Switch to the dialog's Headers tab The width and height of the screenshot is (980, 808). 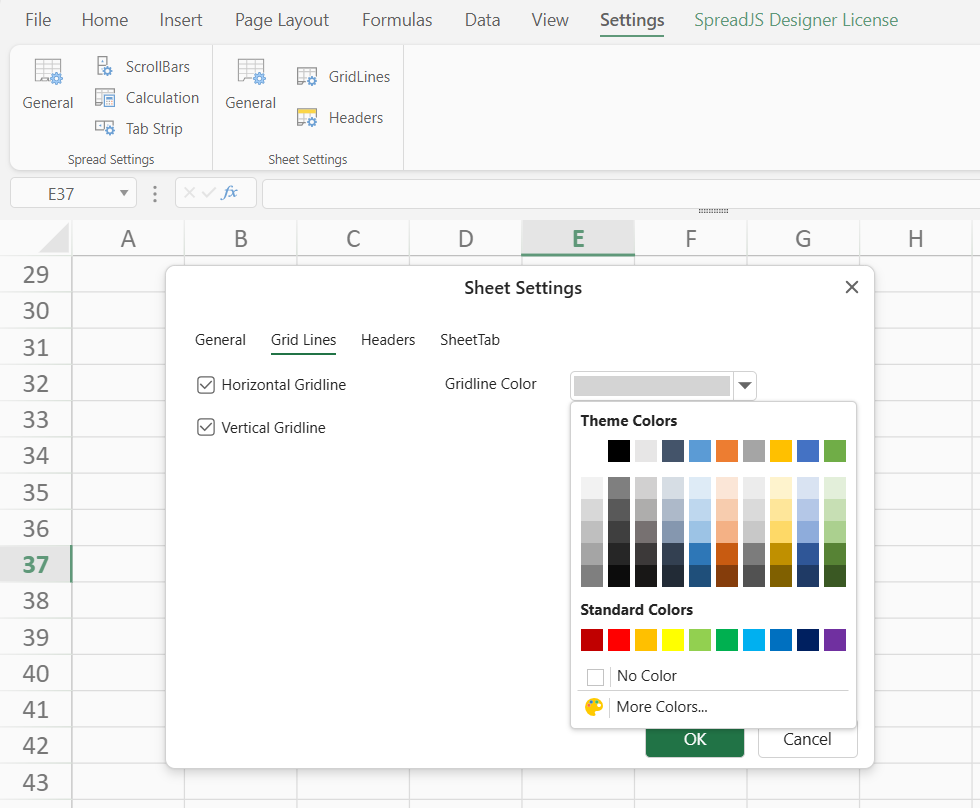388,340
